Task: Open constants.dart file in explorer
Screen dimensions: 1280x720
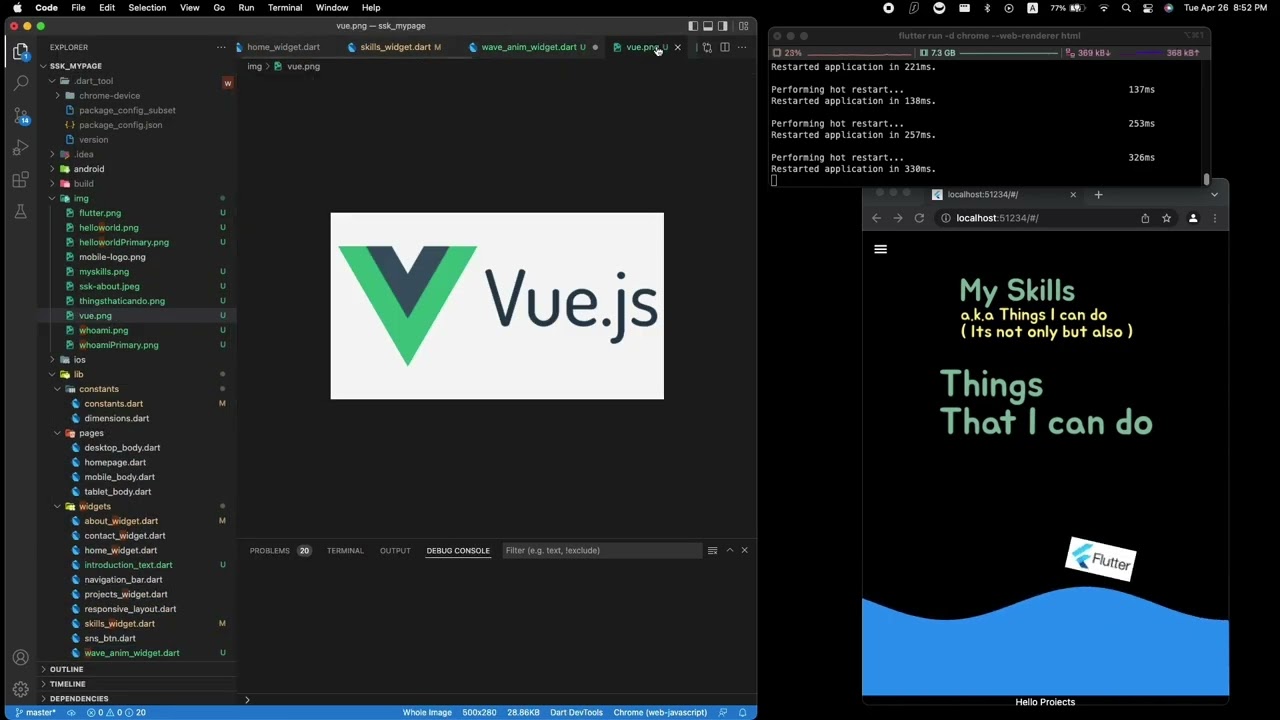Action: 113,404
